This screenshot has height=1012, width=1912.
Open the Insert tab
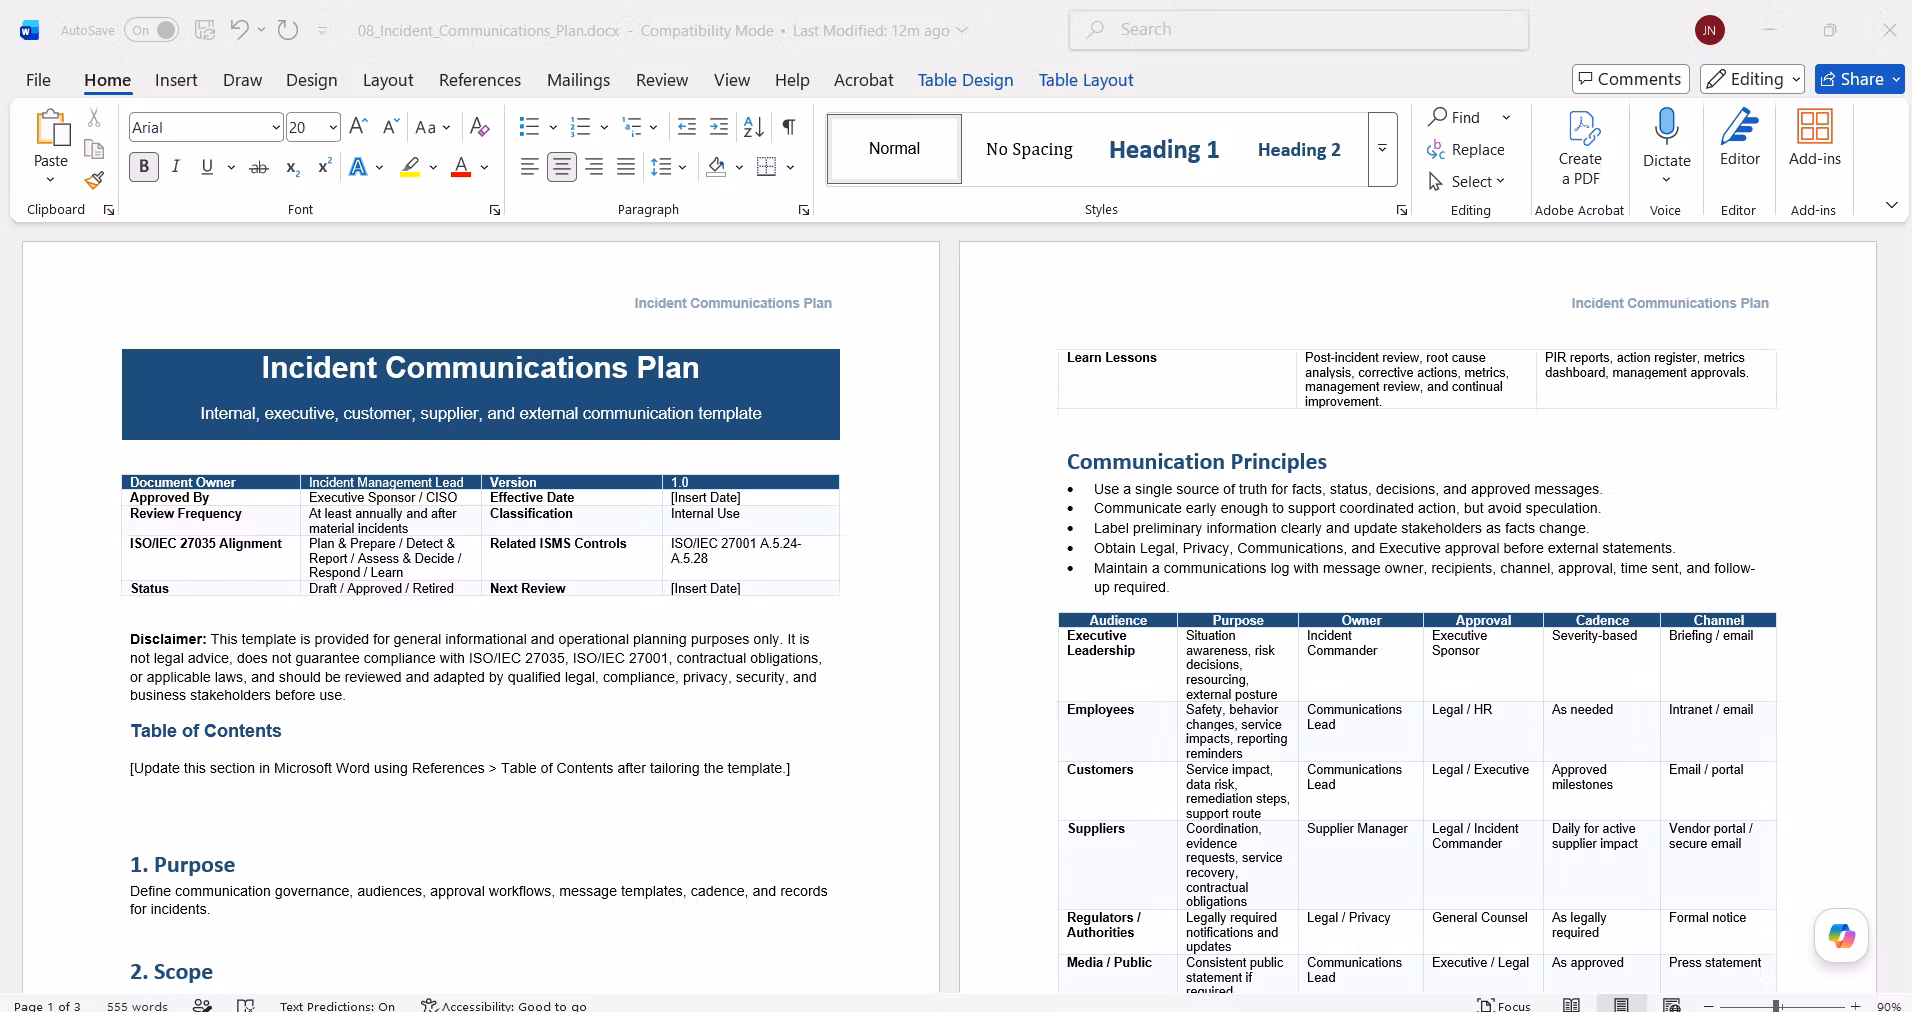click(176, 80)
